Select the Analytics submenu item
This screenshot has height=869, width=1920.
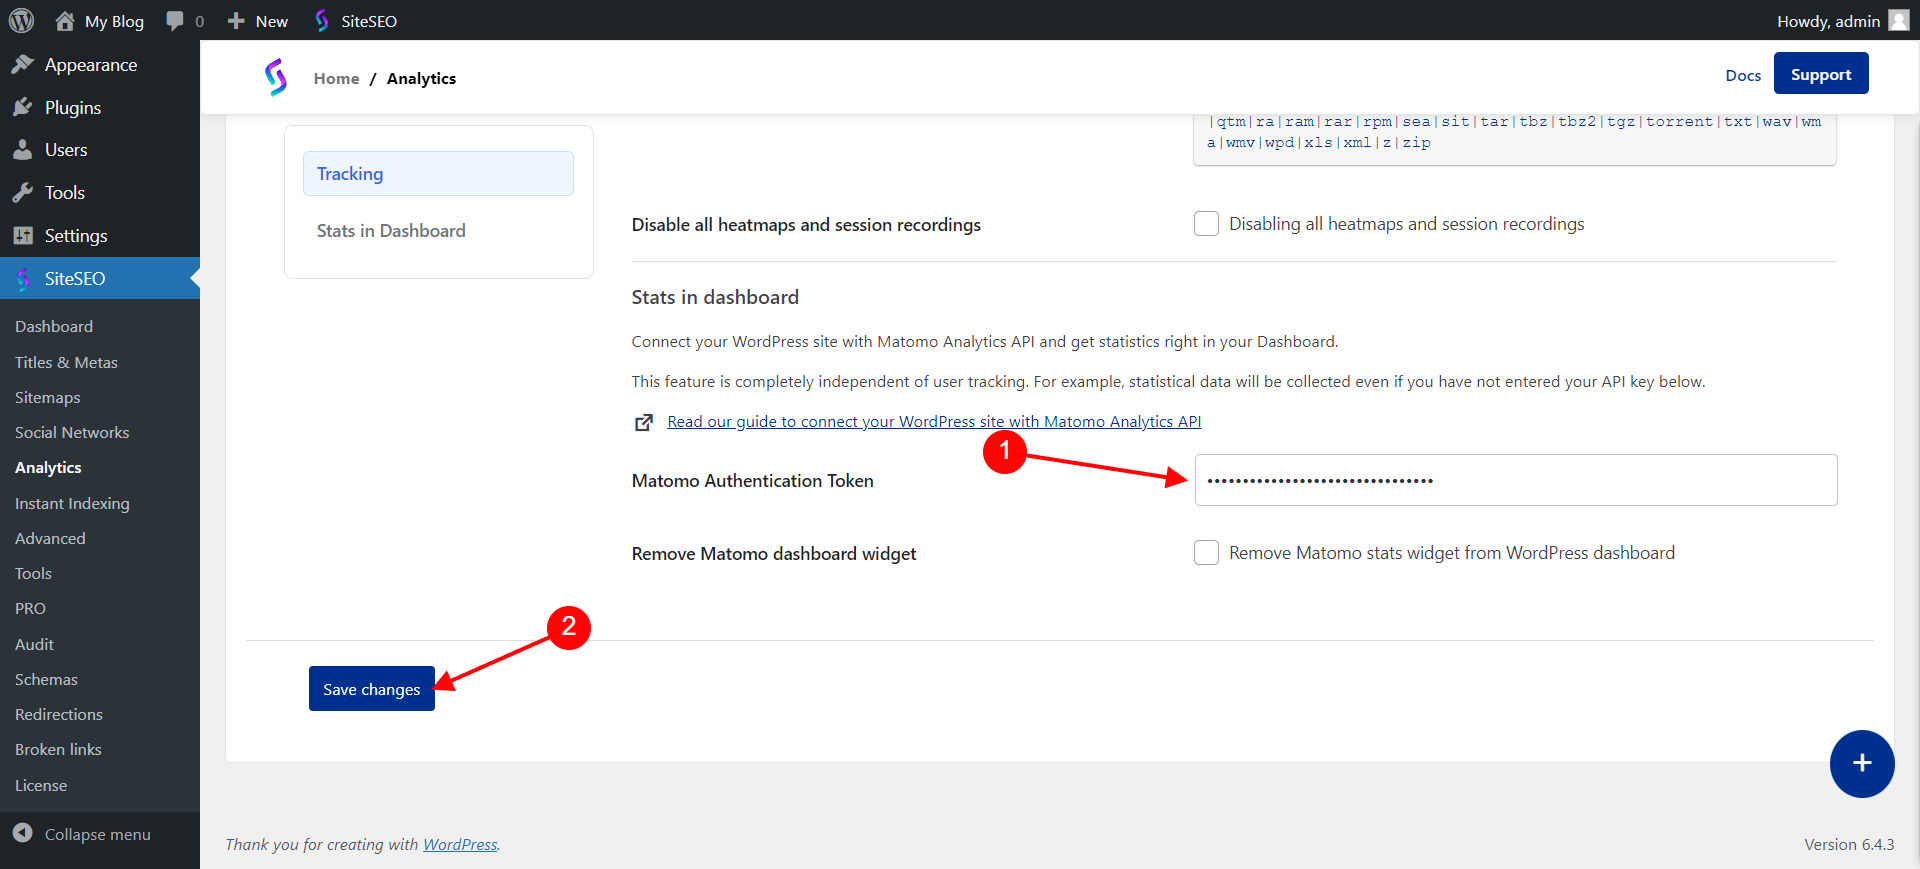[48, 468]
